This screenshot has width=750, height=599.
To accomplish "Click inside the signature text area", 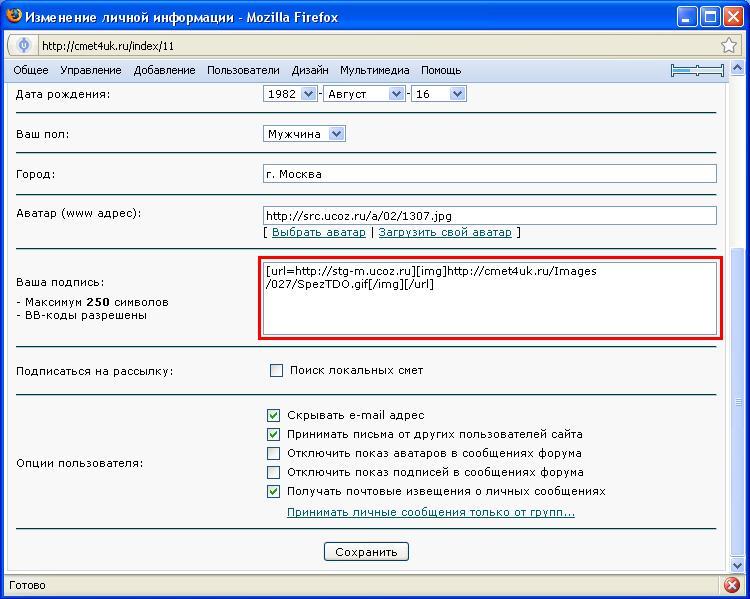I will point(490,298).
